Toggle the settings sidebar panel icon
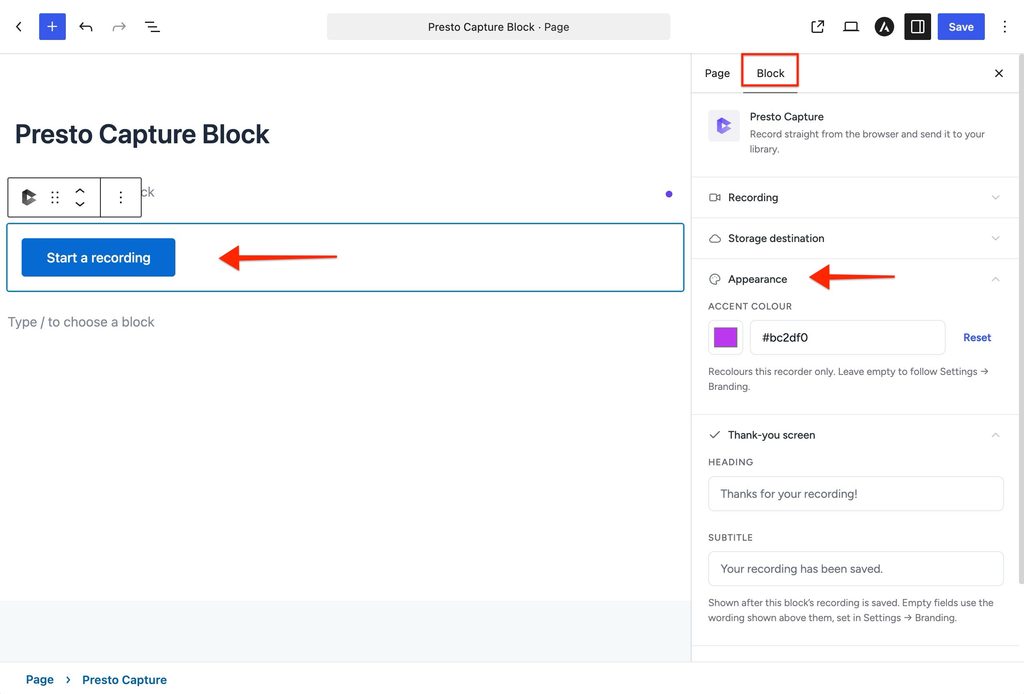This screenshot has height=694, width=1024. (x=918, y=27)
